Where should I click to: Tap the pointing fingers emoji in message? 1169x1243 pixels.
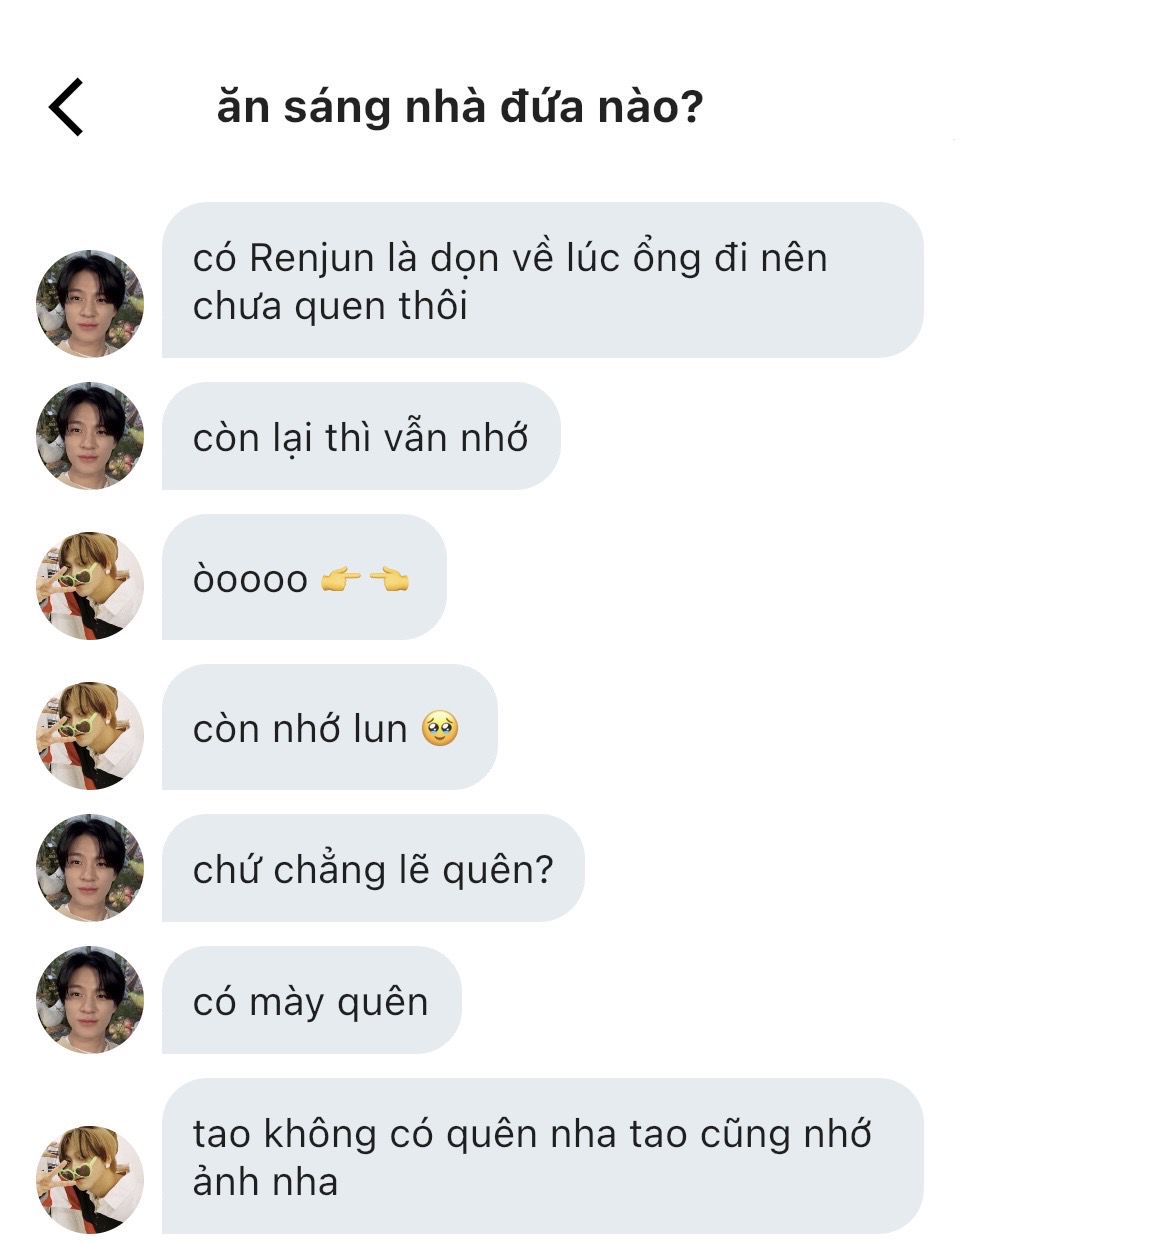(x=365, y=579)
